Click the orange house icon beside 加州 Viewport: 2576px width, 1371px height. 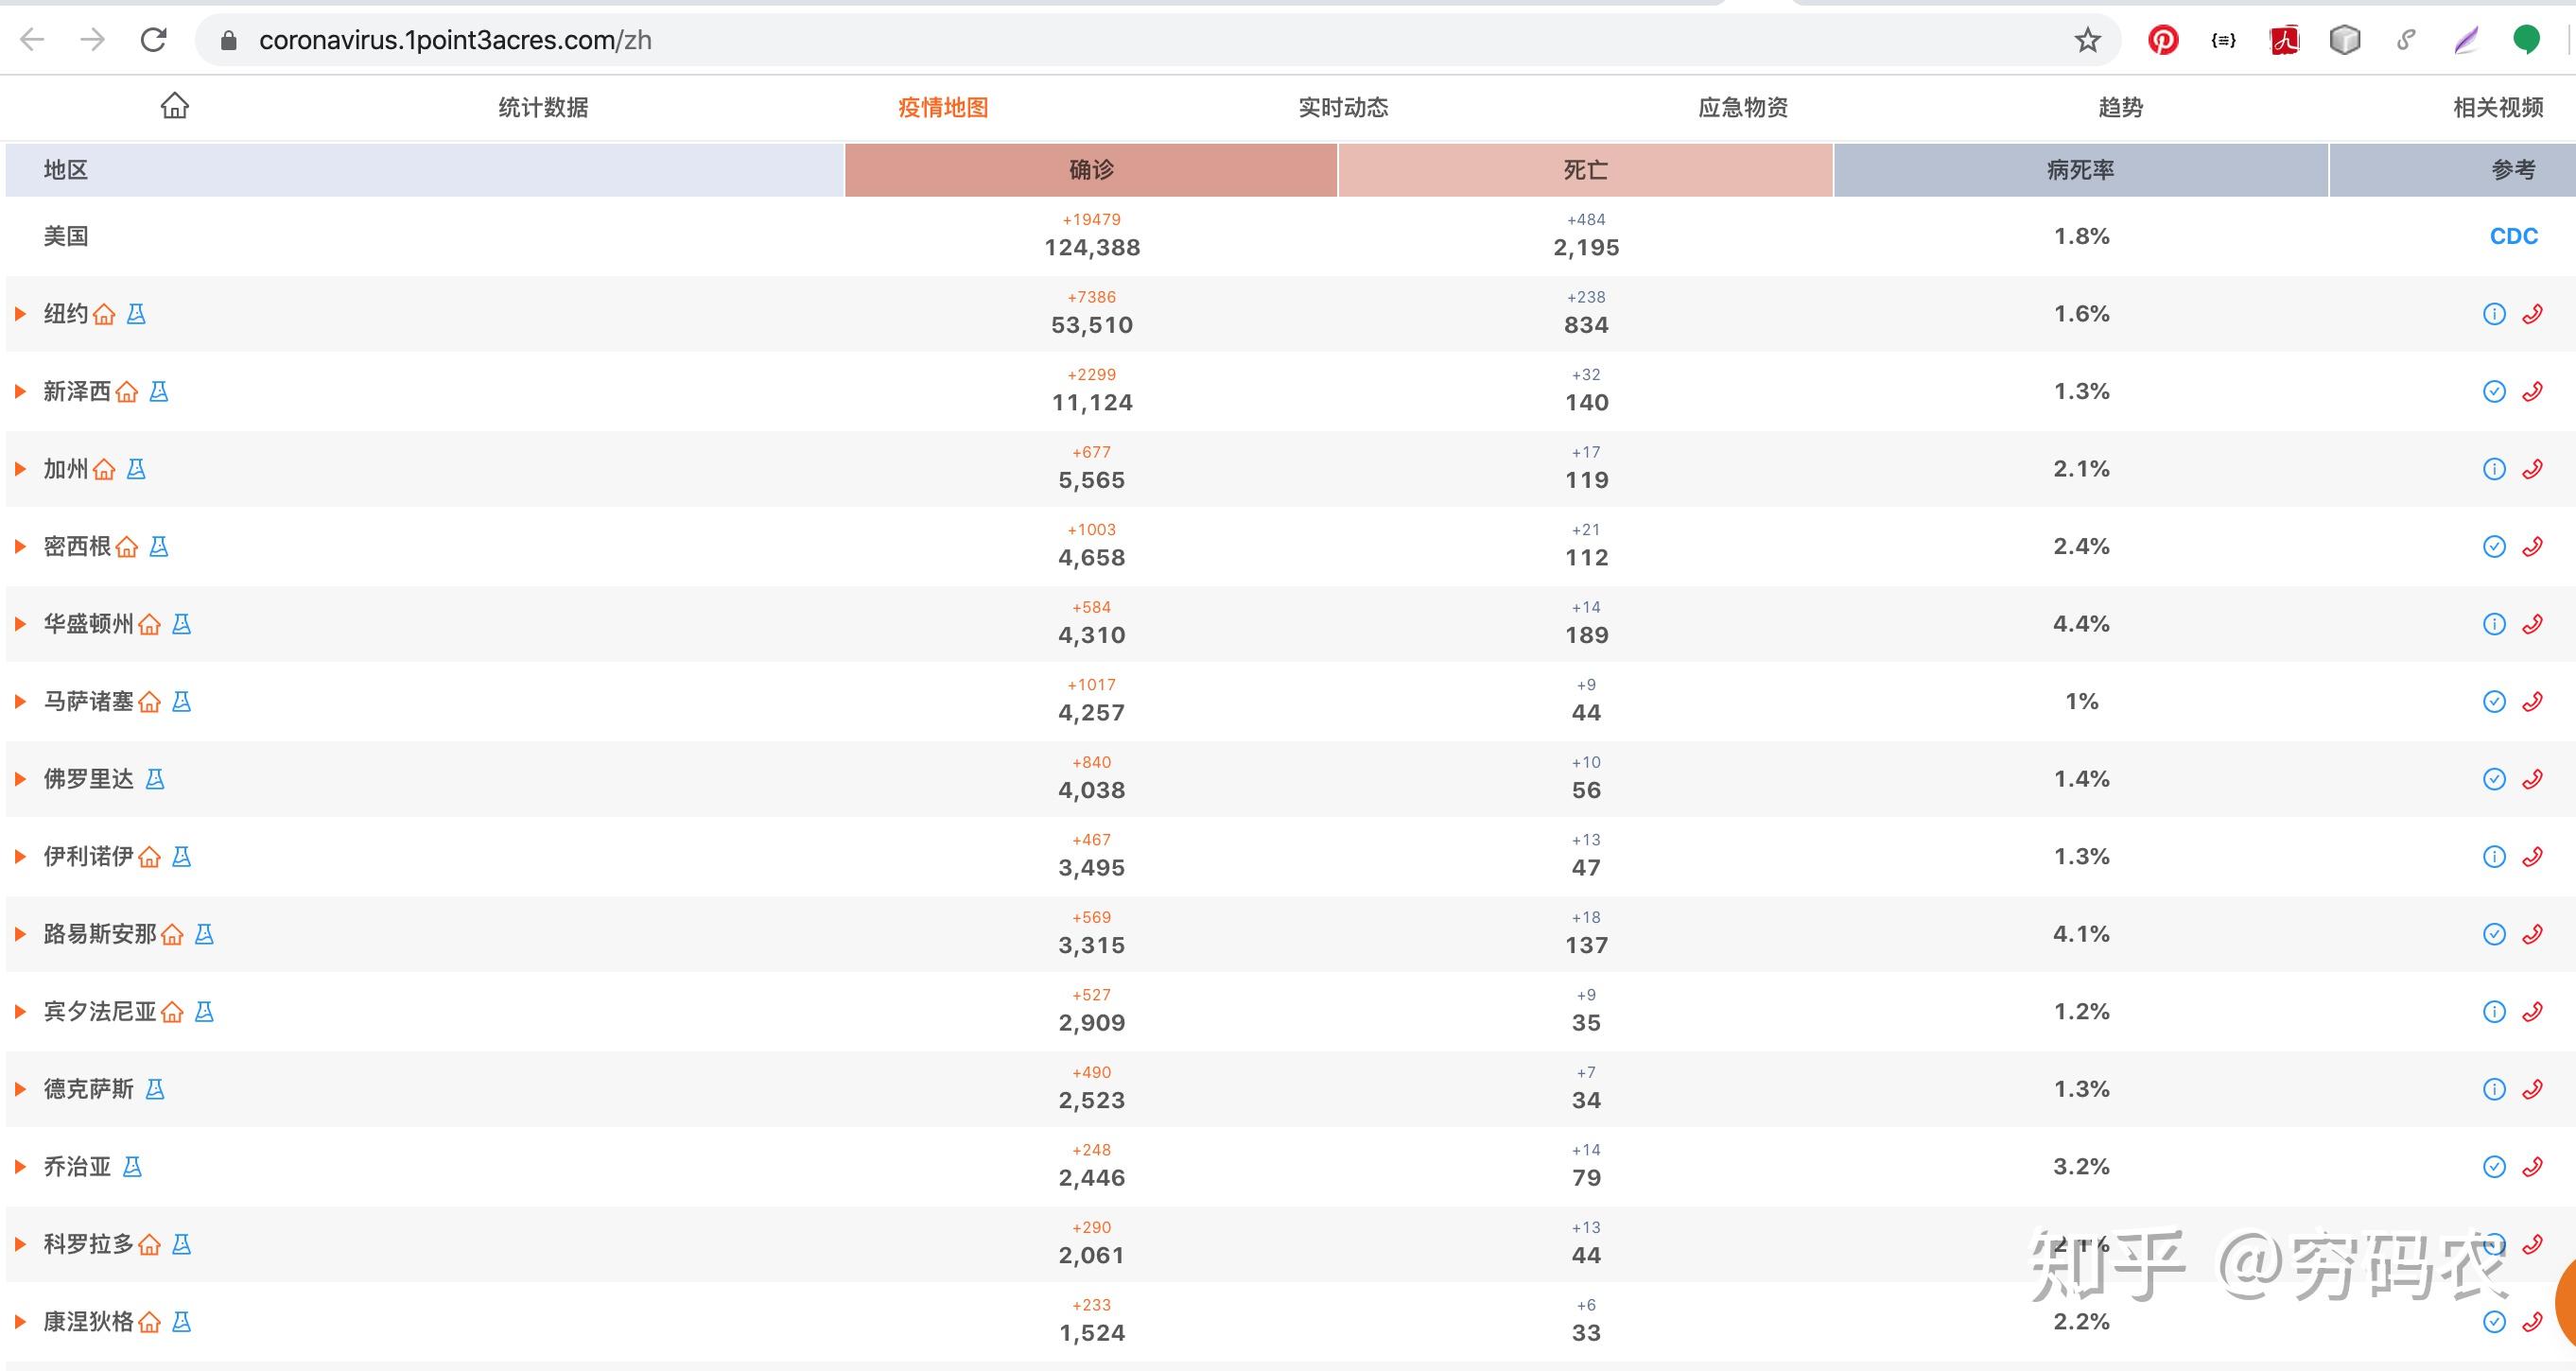click(104, 469)
